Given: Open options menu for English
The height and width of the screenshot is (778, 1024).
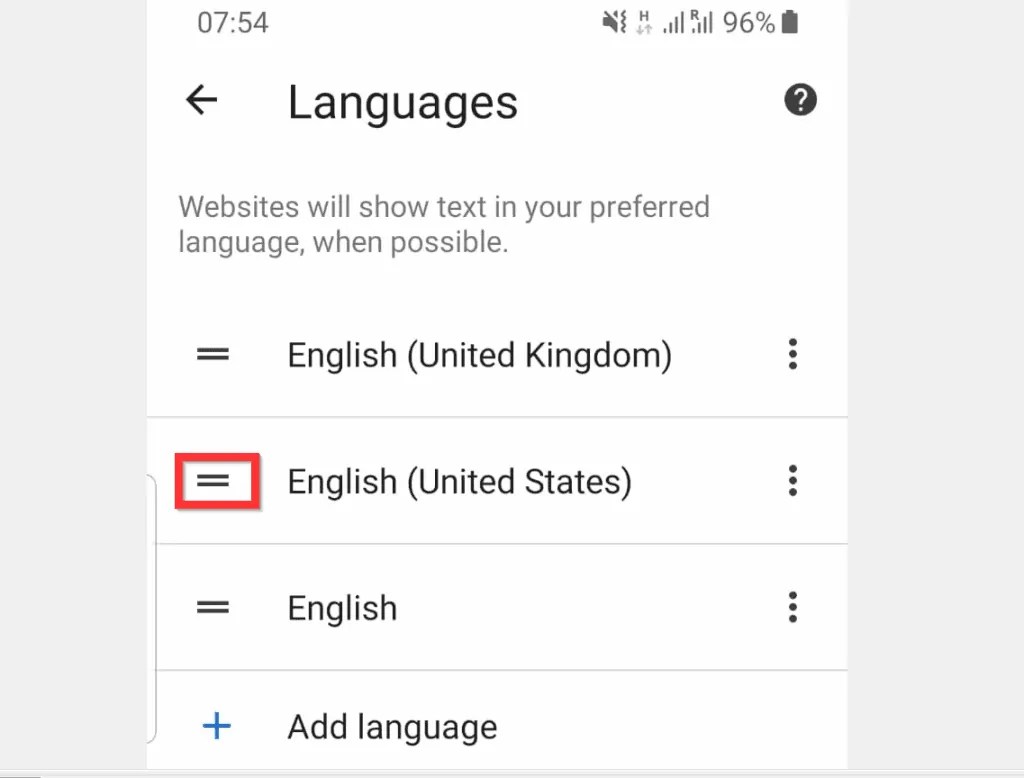Looking at the screenshot, I should pos(792,607).
